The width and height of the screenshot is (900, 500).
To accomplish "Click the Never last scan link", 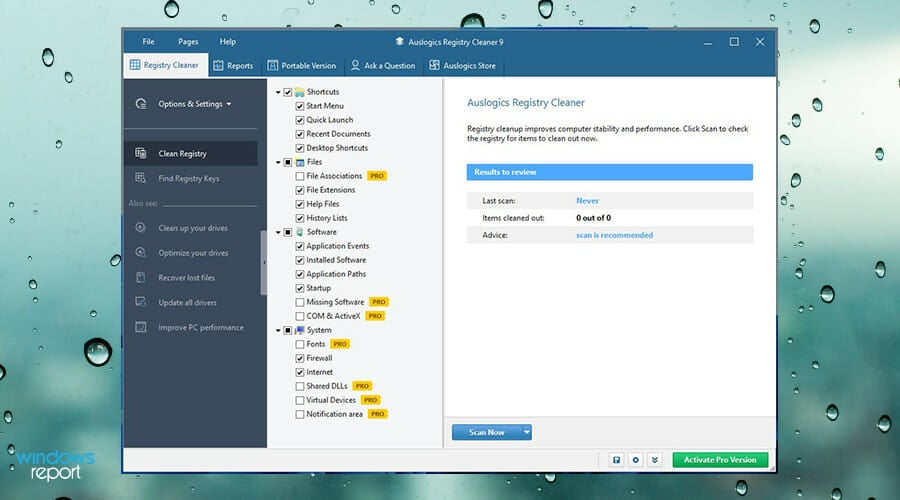I will (x=587, y=200).
